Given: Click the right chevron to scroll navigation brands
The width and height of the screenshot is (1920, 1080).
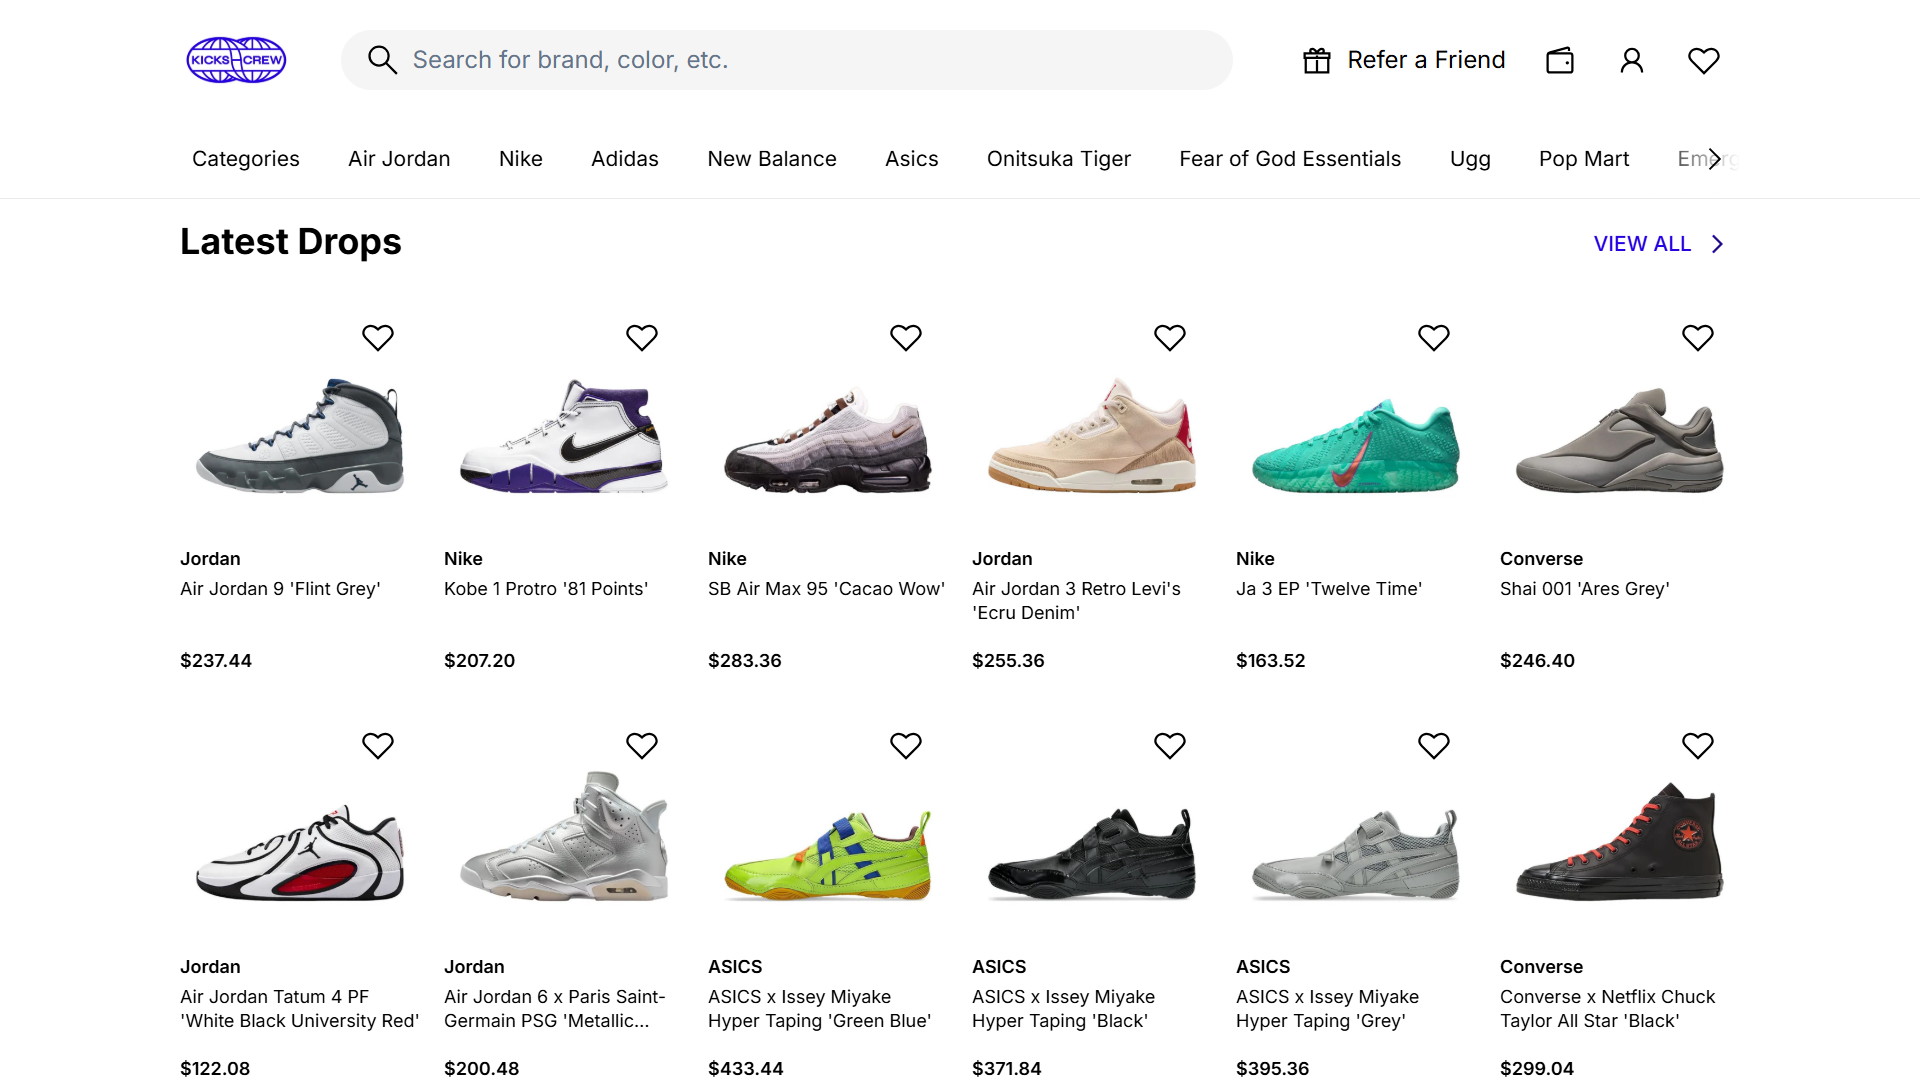Looking at the screenshot, I should click(1716, 158).
